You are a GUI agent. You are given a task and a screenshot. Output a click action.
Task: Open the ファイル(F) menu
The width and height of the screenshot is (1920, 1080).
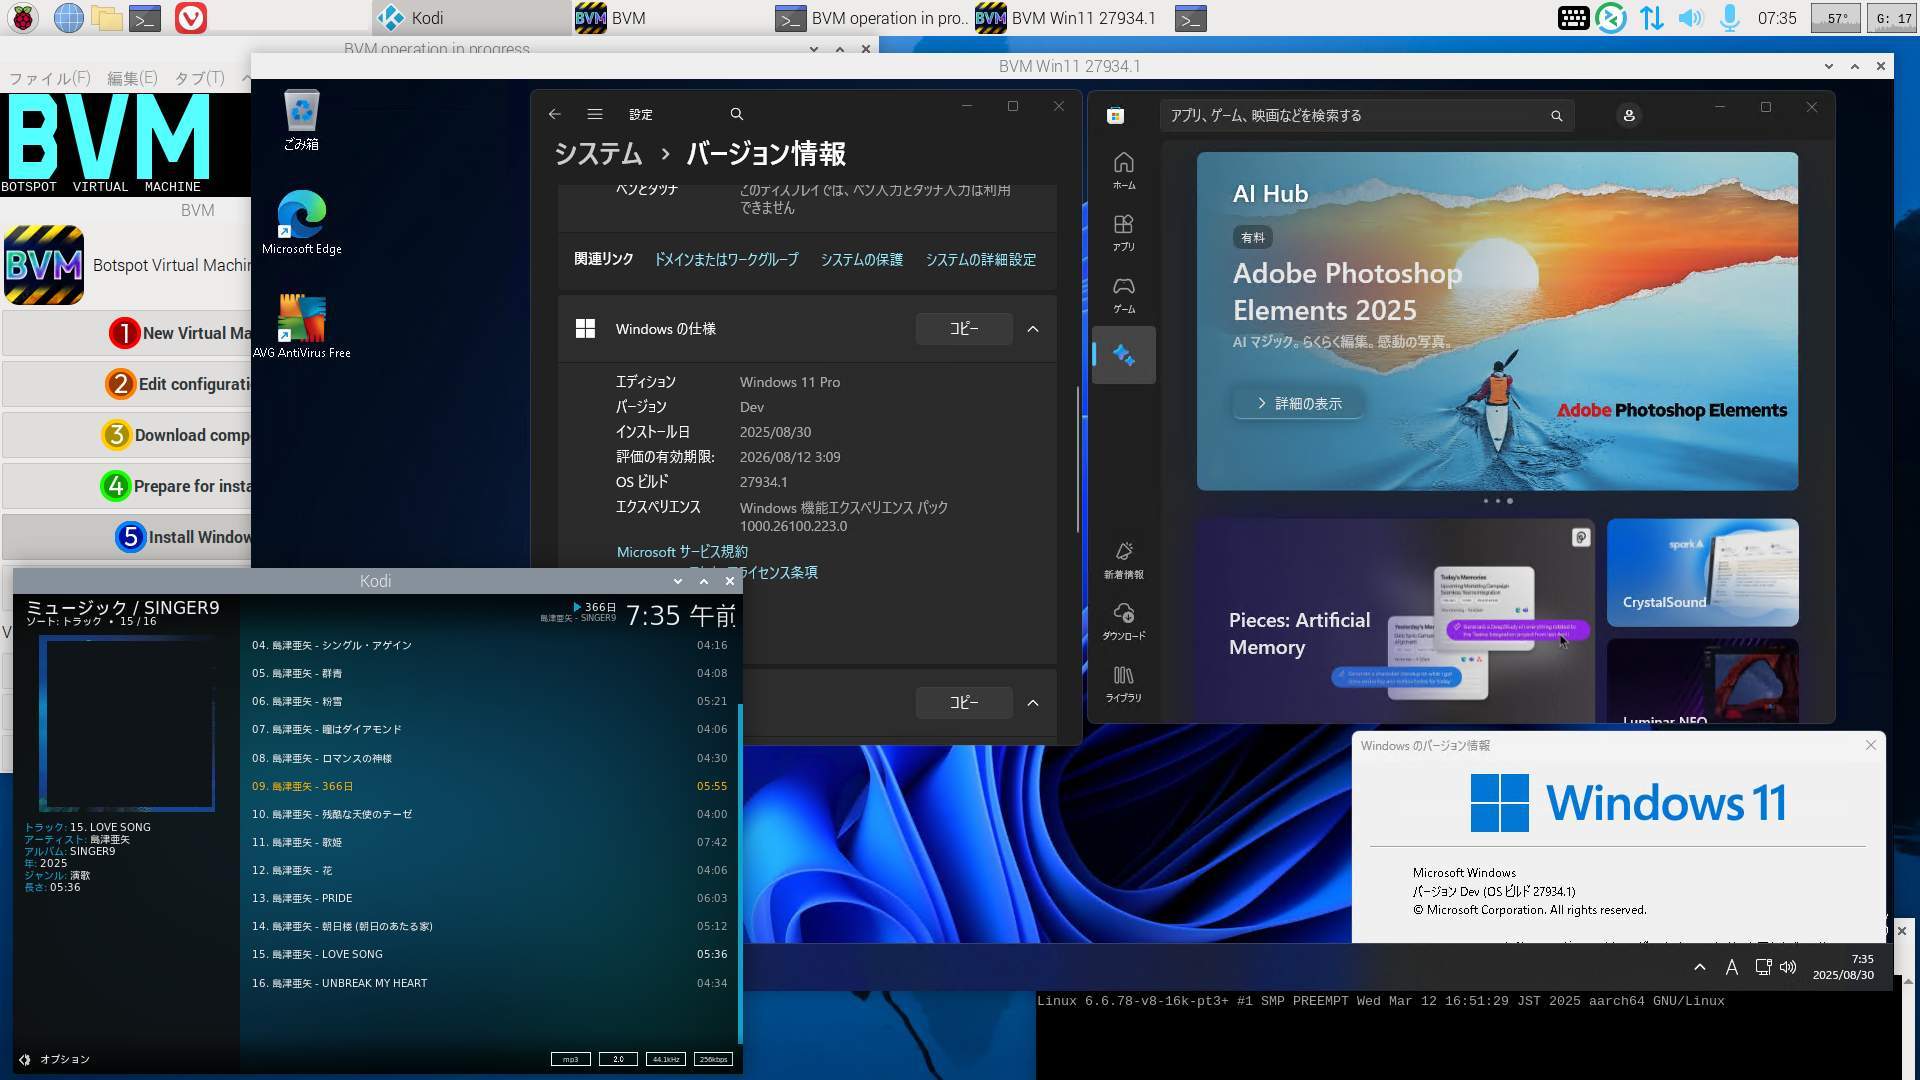coord(49,78)
